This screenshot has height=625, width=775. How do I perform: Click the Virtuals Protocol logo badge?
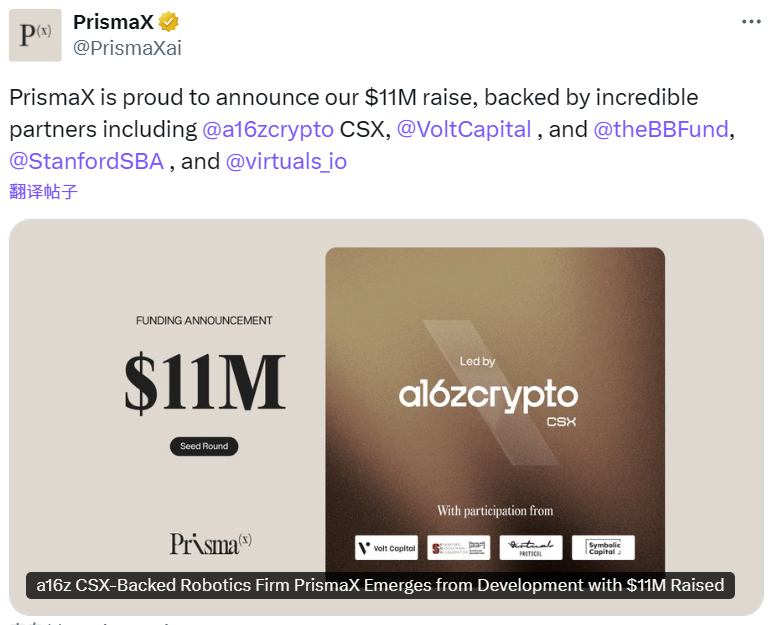tap(530, 548)
